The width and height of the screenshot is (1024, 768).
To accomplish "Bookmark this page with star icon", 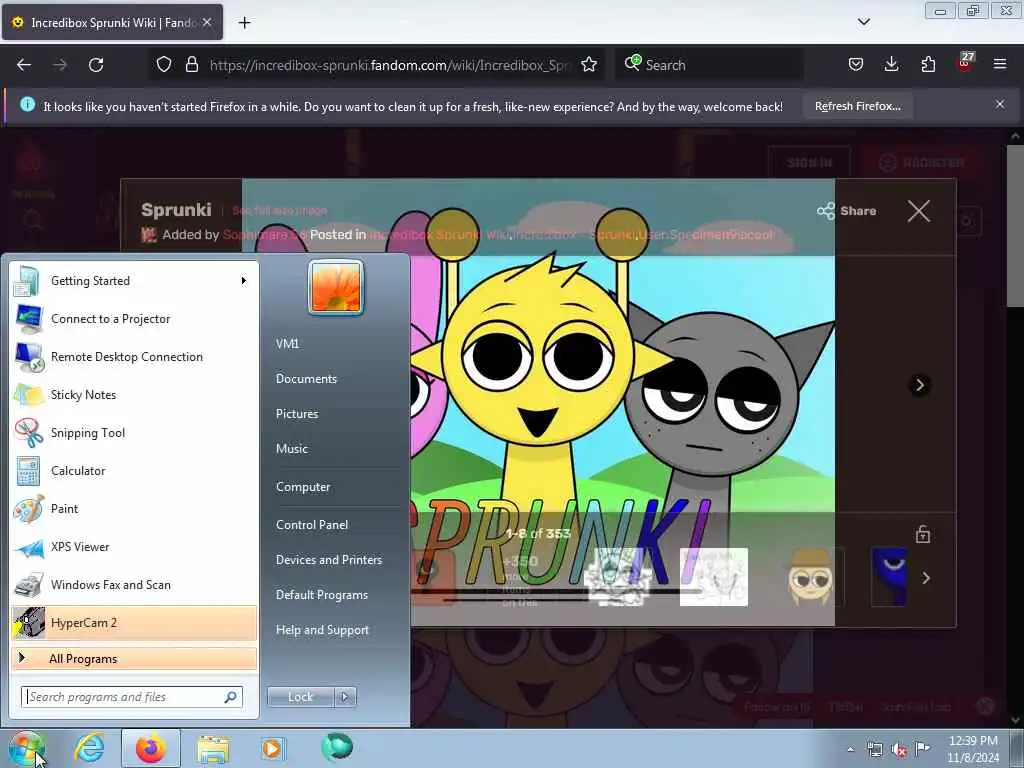I will click(589, 64).
